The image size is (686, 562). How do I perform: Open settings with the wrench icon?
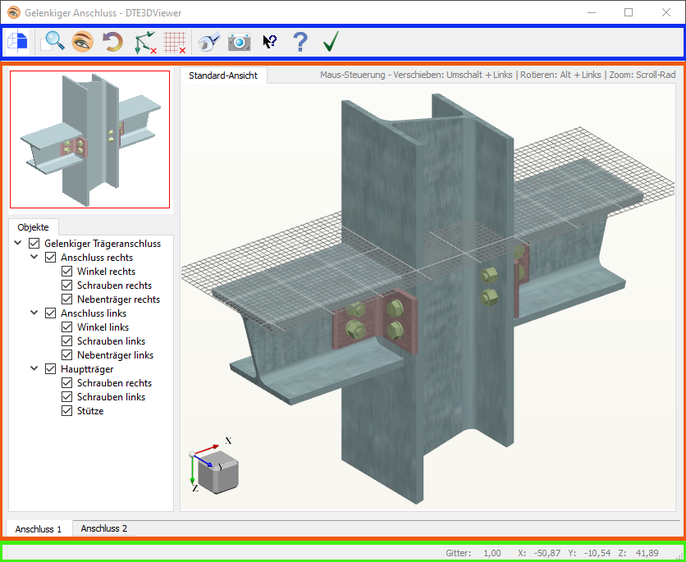pos(209,42)
